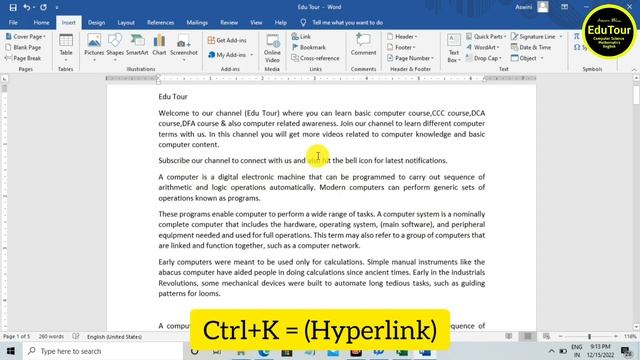Click the Windows Start button

[x=11, y=351]
